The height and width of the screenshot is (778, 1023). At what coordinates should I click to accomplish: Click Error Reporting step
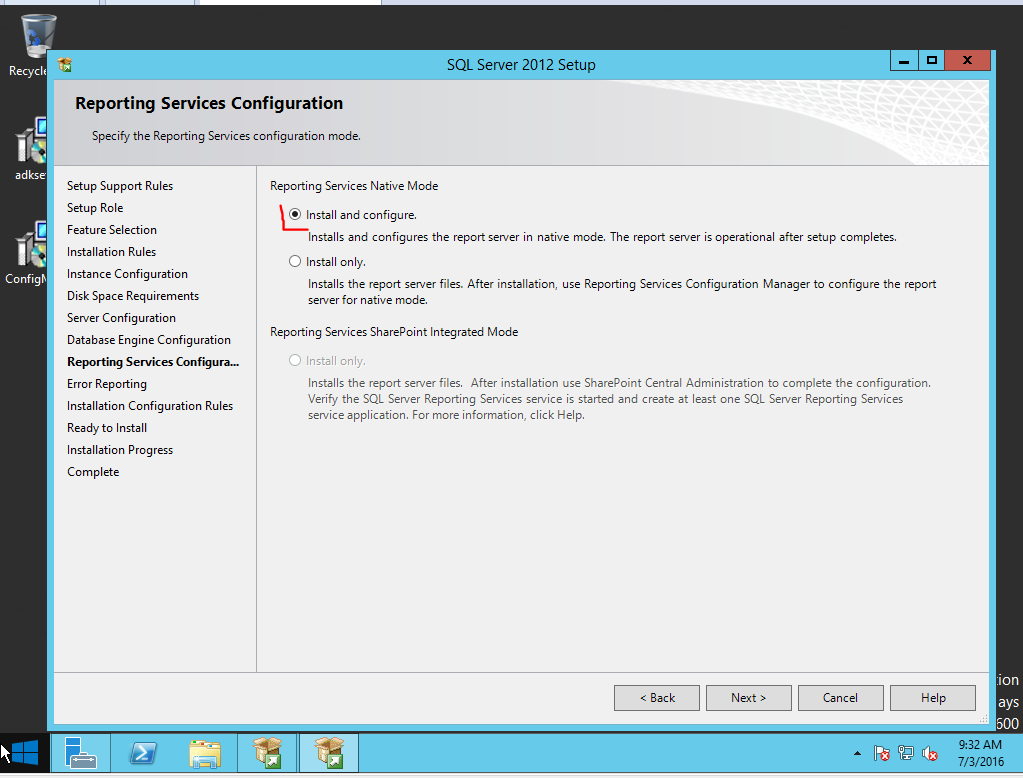pos(107,384)
